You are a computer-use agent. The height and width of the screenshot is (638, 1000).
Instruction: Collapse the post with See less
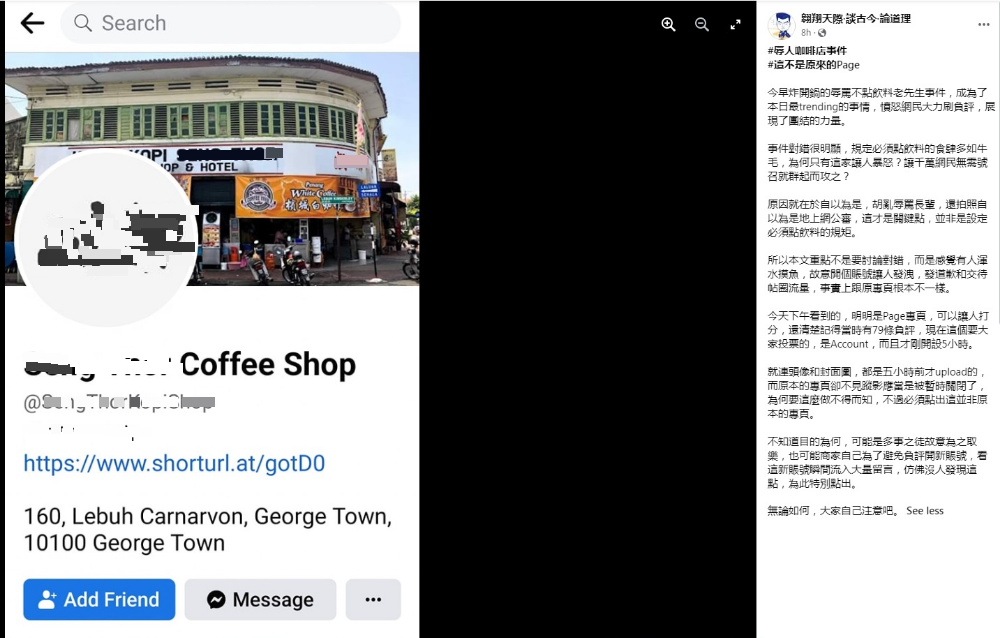[x=924, y=511]
